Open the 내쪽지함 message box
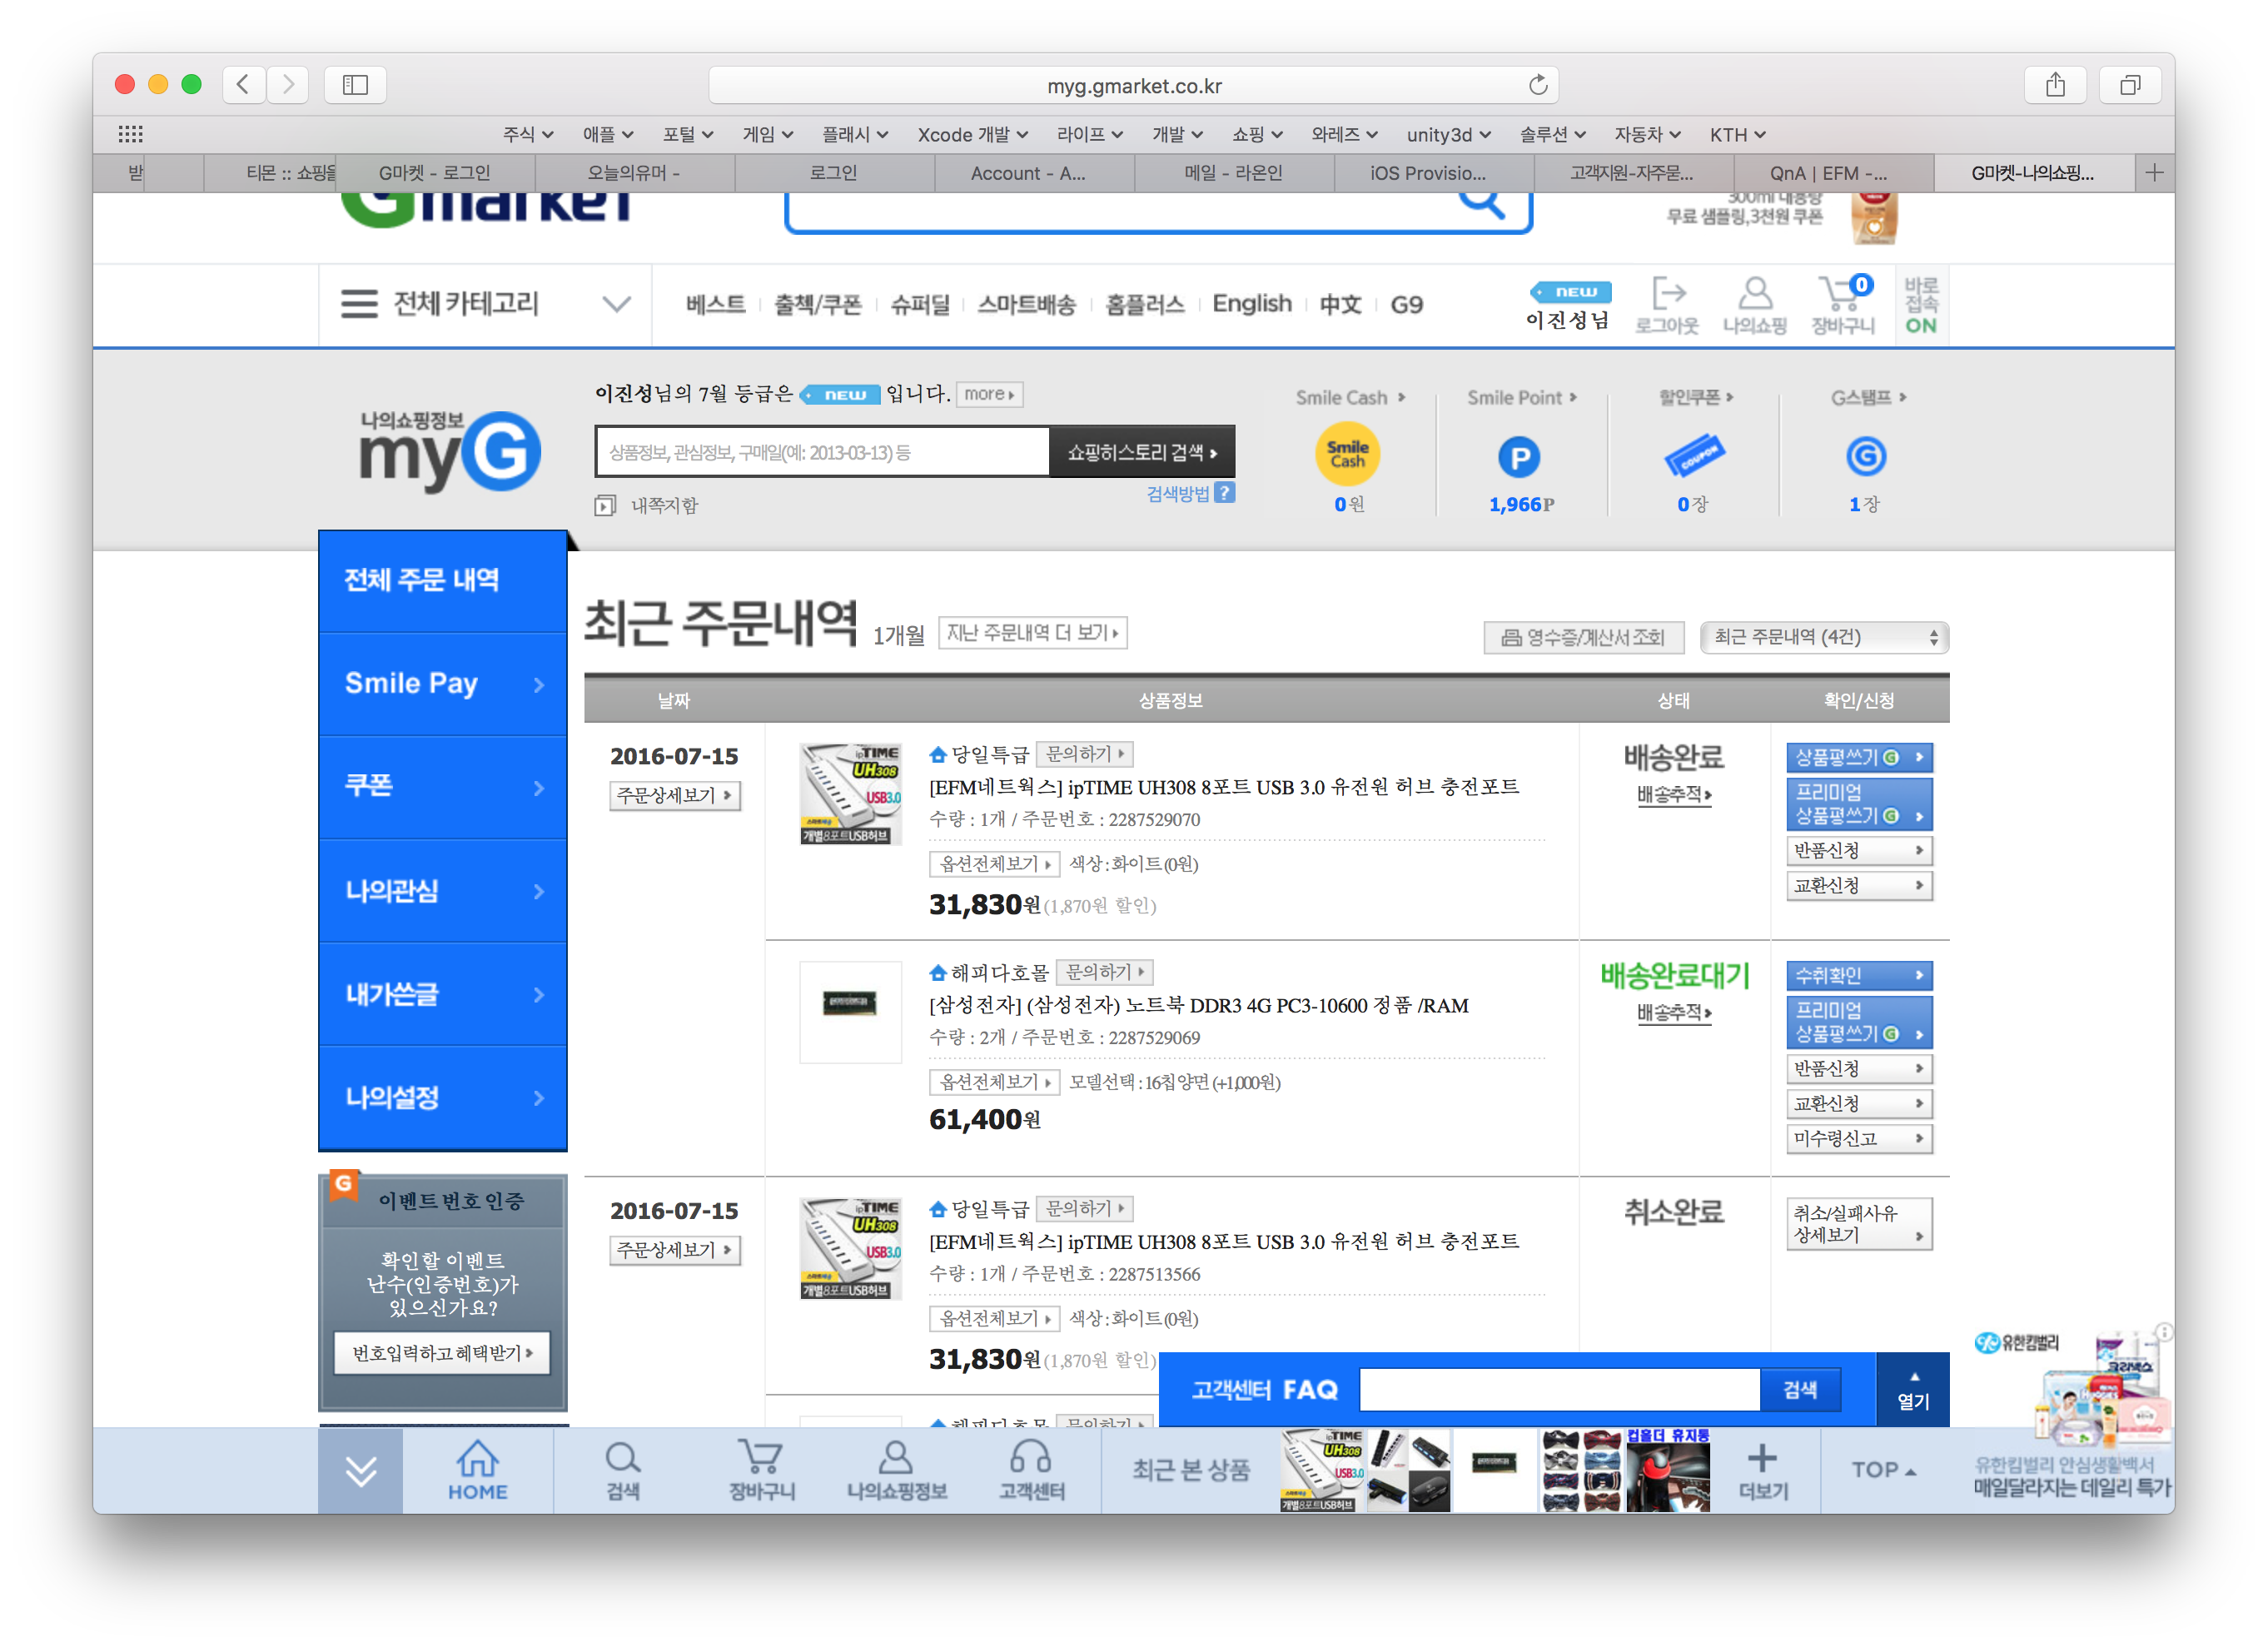 [646, 505]
